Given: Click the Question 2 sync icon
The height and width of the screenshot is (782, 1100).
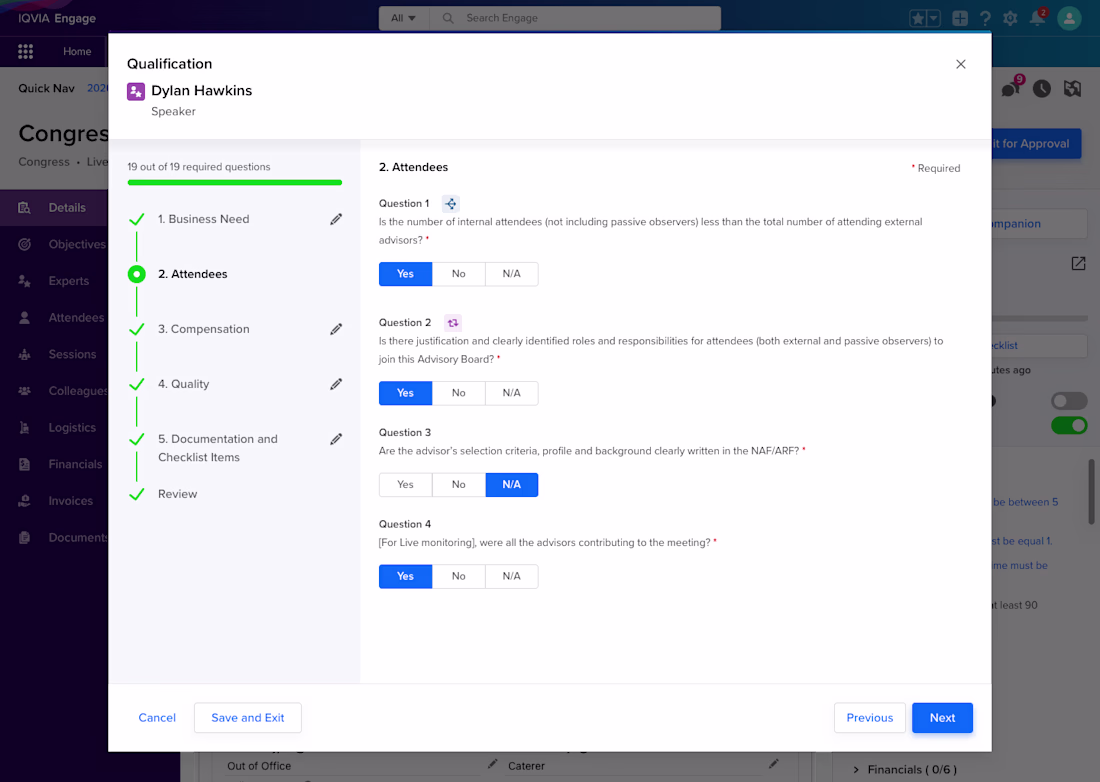Looking at the screenshot, I should click(x=453, y=323).
